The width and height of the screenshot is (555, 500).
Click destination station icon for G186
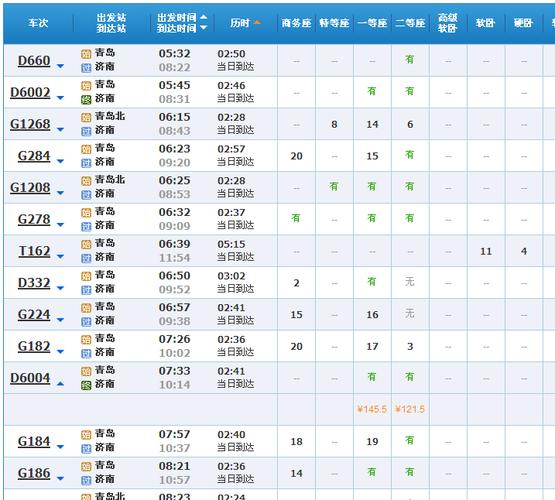coord(86,480)
